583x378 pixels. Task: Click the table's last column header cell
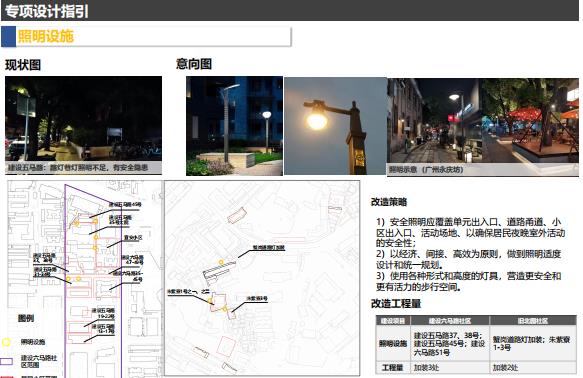point(533,321)
